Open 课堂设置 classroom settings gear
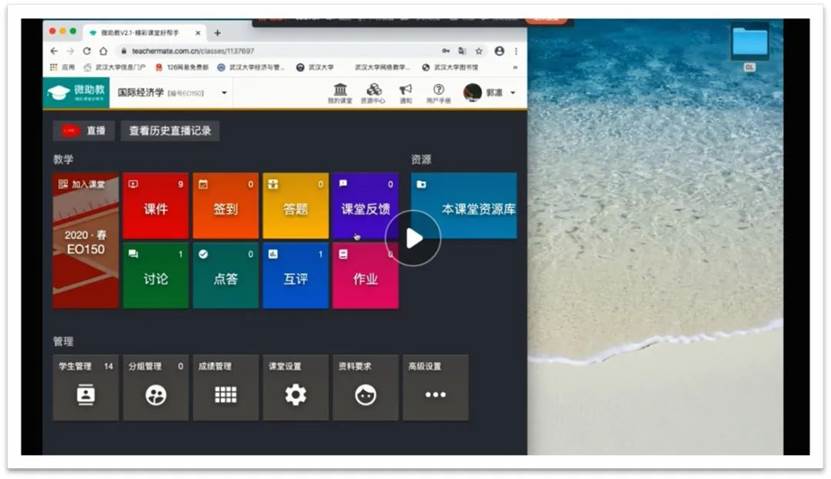The image size is (831, 479). [295, 388]
